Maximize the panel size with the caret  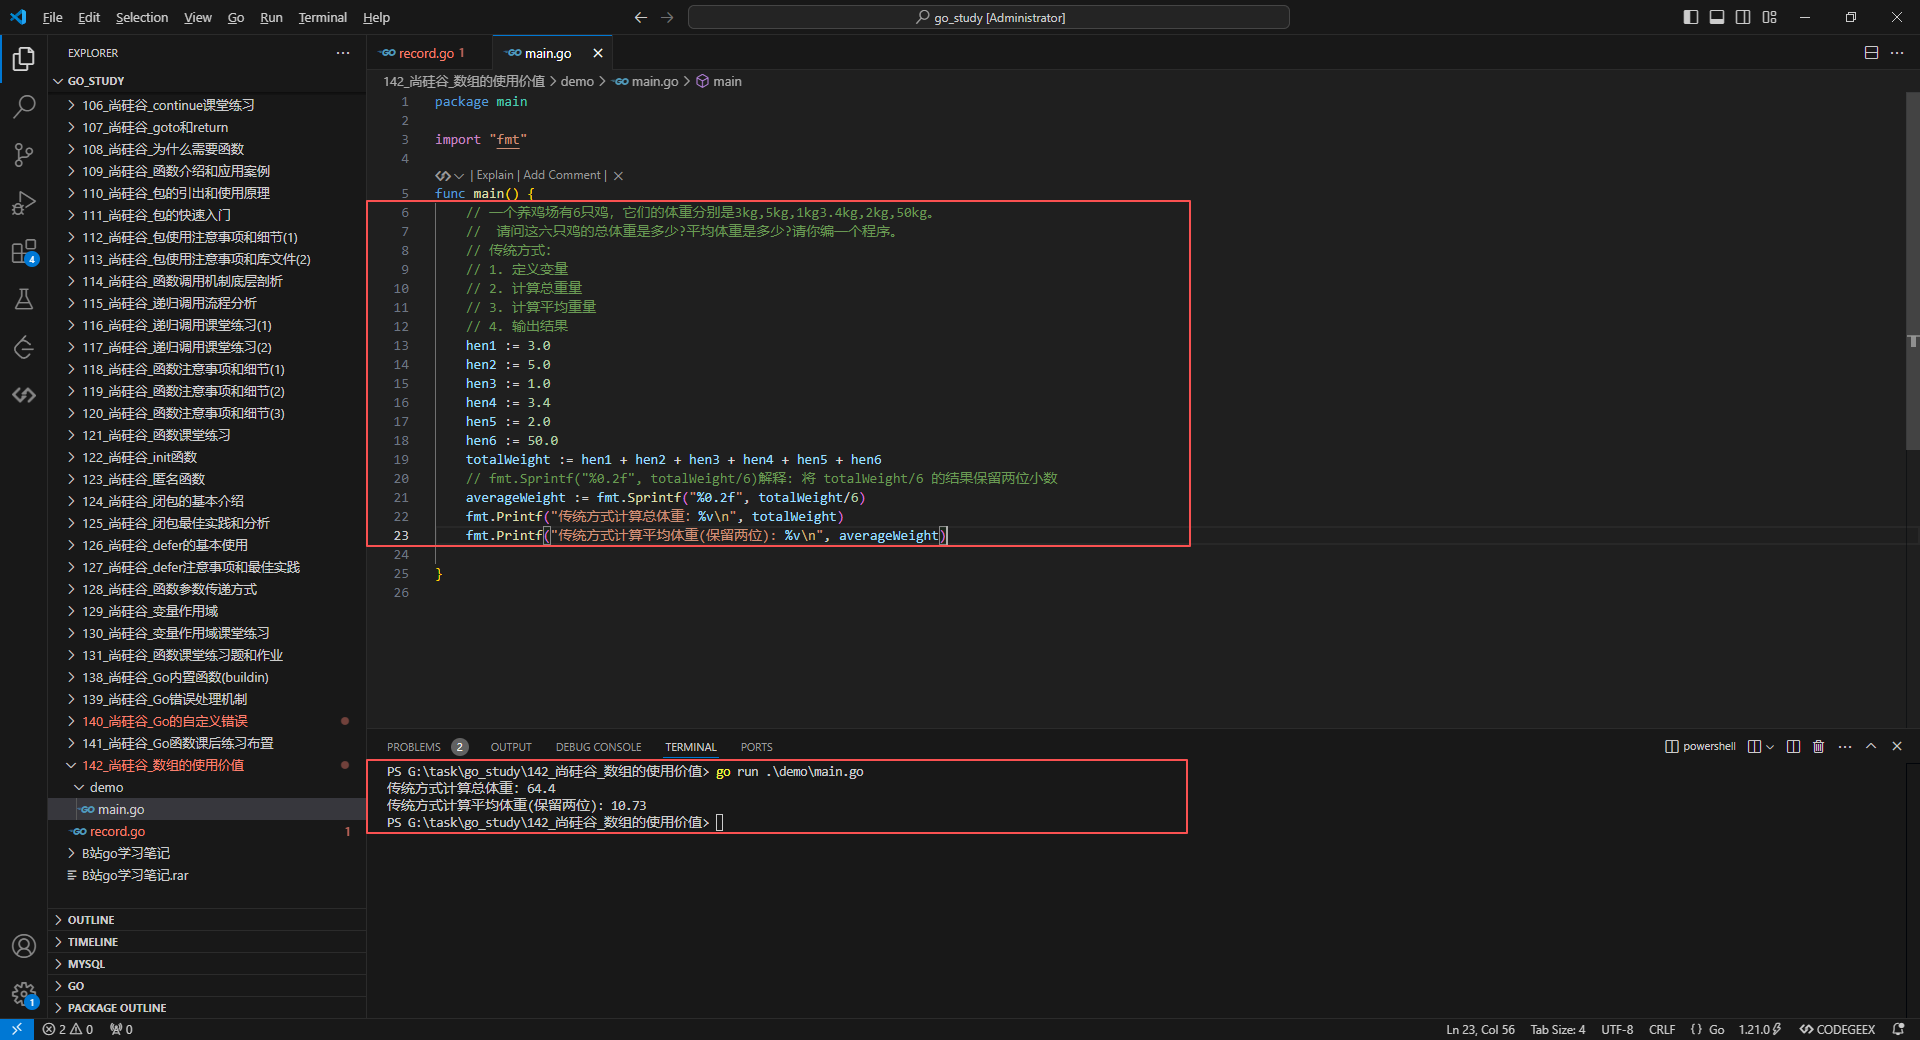[x=1871, y=746]
